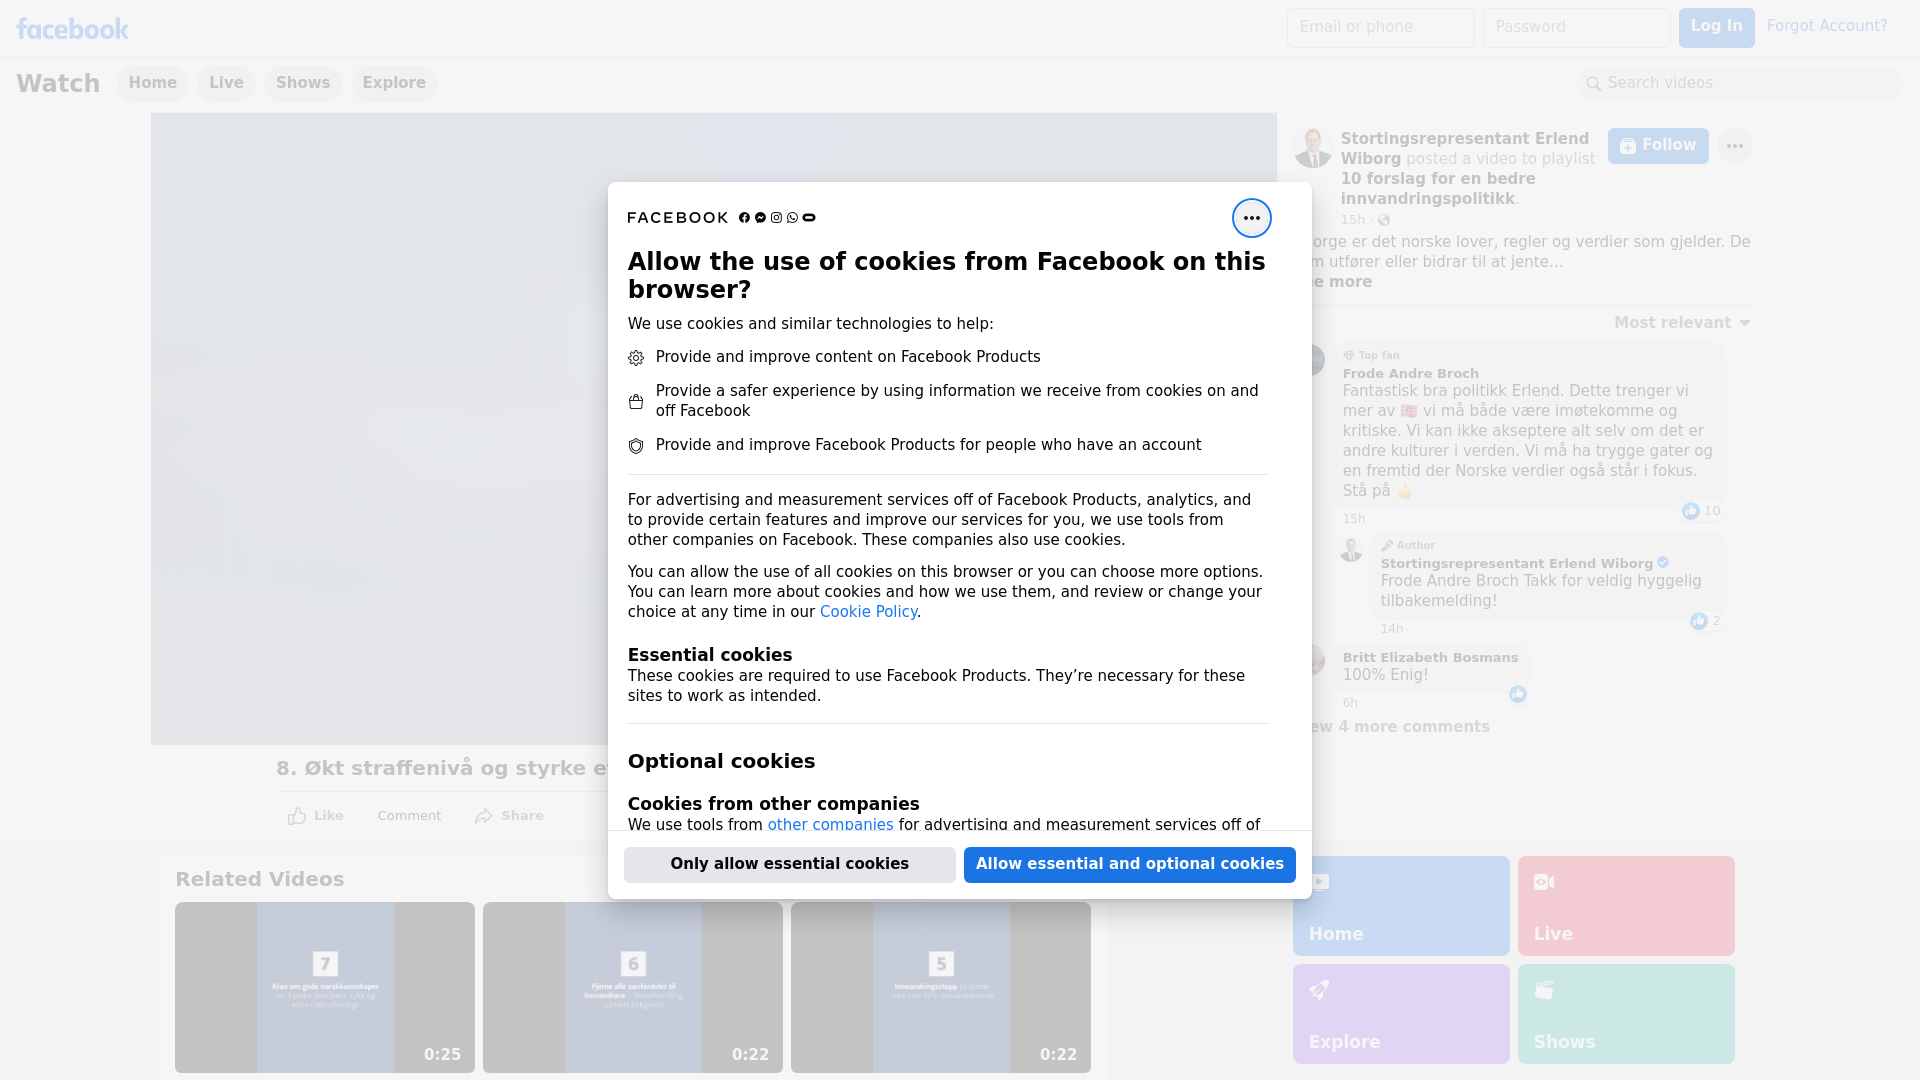Click the Shows clapperboard icon on the green tile

click(x=1544, y=990)
